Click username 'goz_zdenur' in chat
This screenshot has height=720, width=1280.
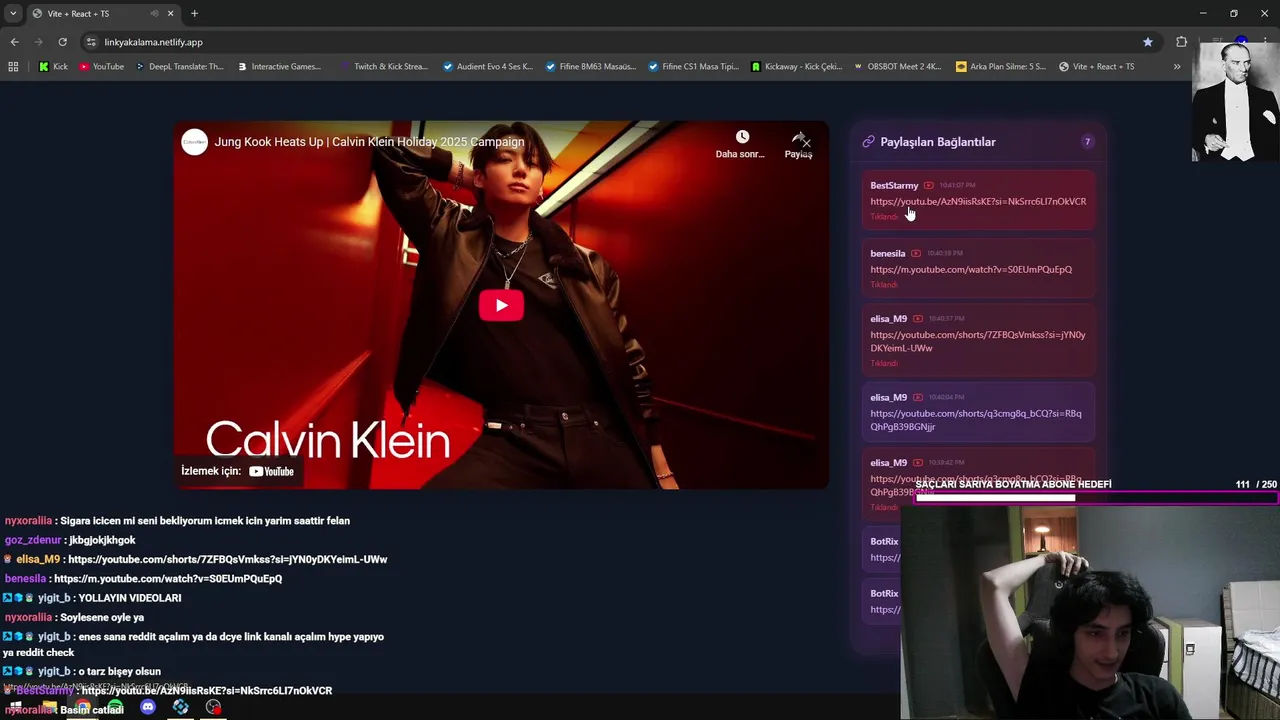click(33, 540)
